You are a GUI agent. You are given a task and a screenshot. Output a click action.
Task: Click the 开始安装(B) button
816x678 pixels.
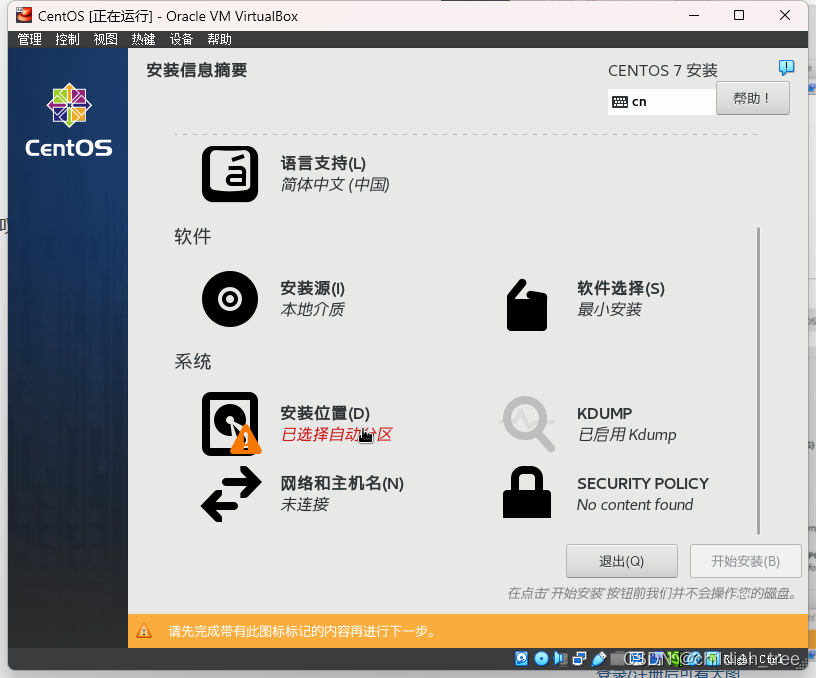[x=745, y=561]
